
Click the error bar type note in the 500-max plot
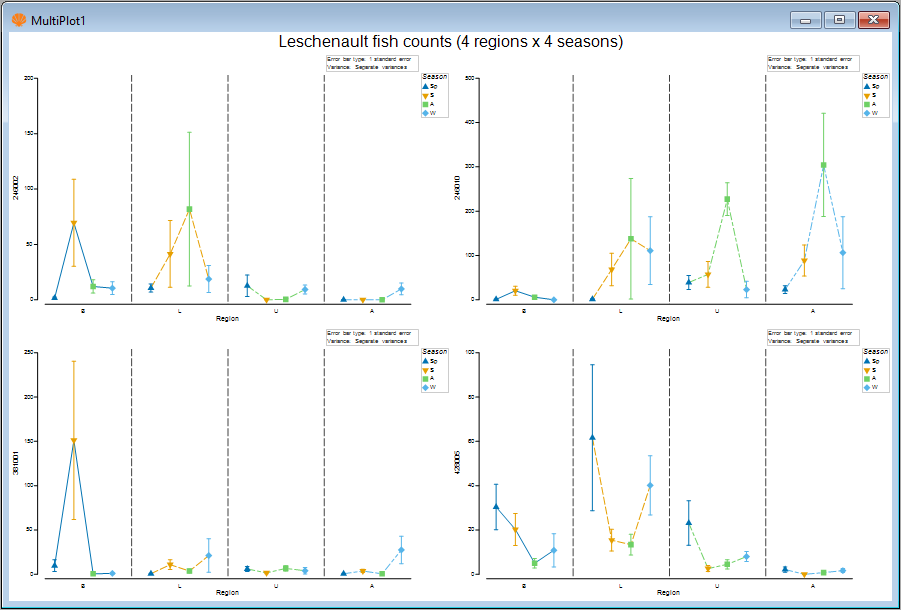(813, 63)
